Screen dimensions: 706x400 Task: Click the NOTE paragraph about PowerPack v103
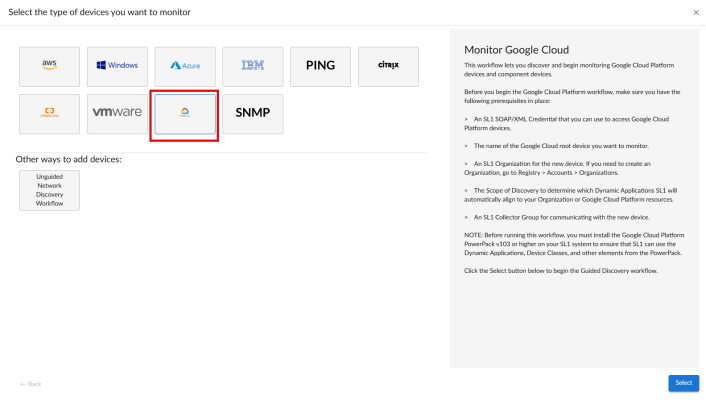click(574, 244)
